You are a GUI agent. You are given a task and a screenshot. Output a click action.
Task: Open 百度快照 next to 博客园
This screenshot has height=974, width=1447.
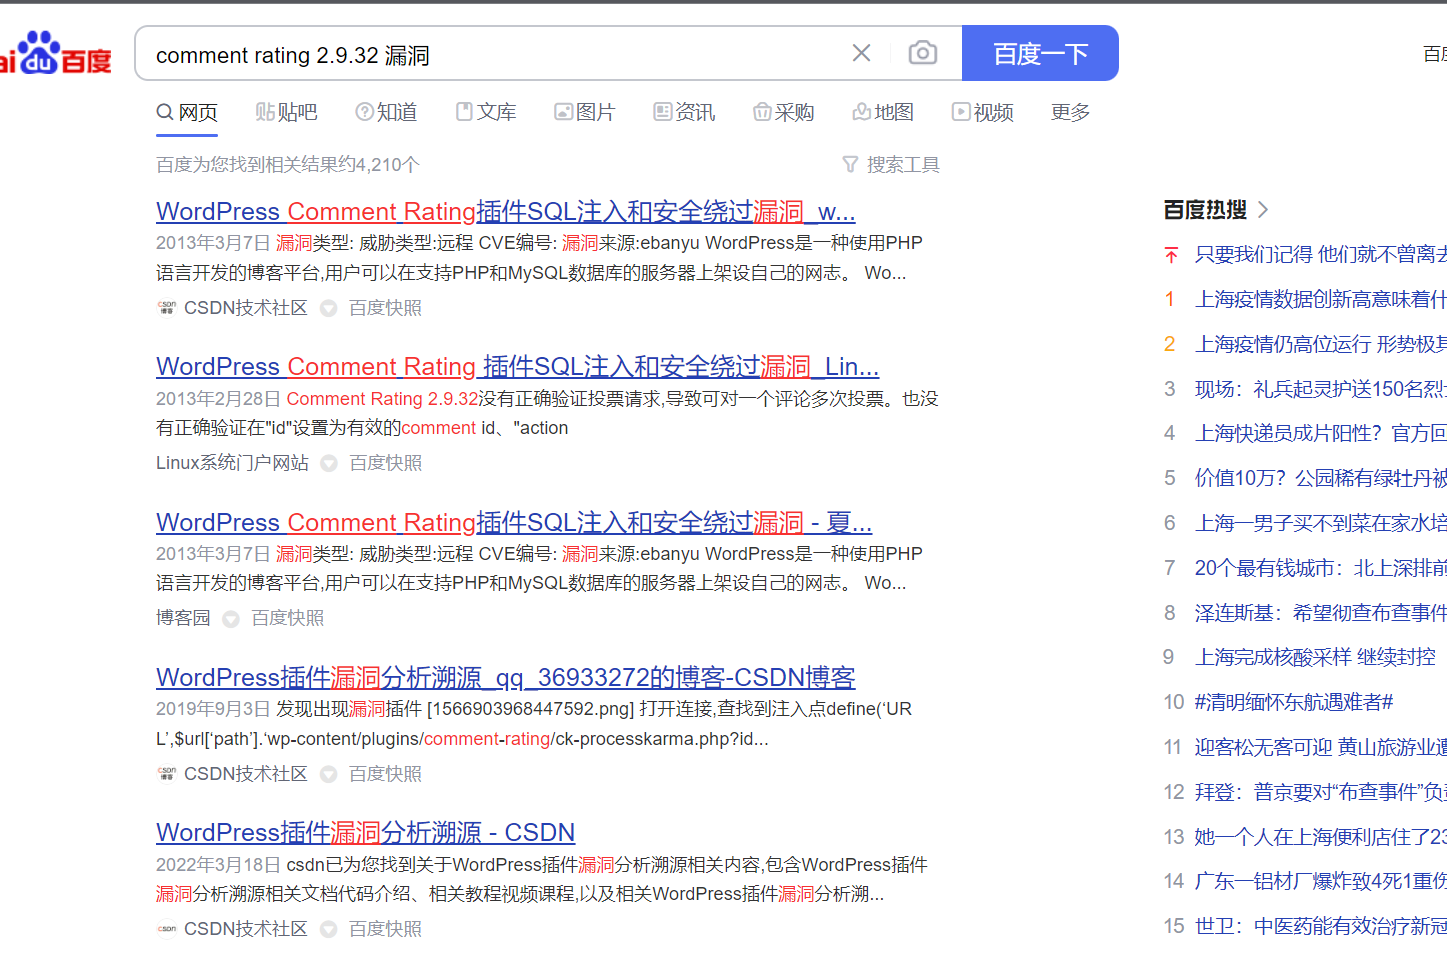point(288,618)
